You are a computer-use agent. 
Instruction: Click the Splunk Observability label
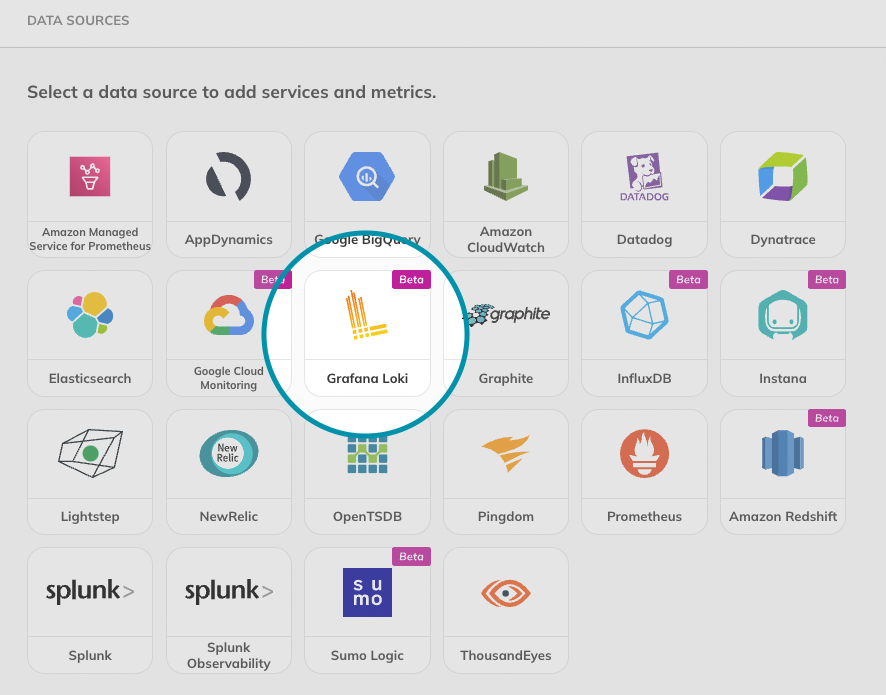(228, 655)
